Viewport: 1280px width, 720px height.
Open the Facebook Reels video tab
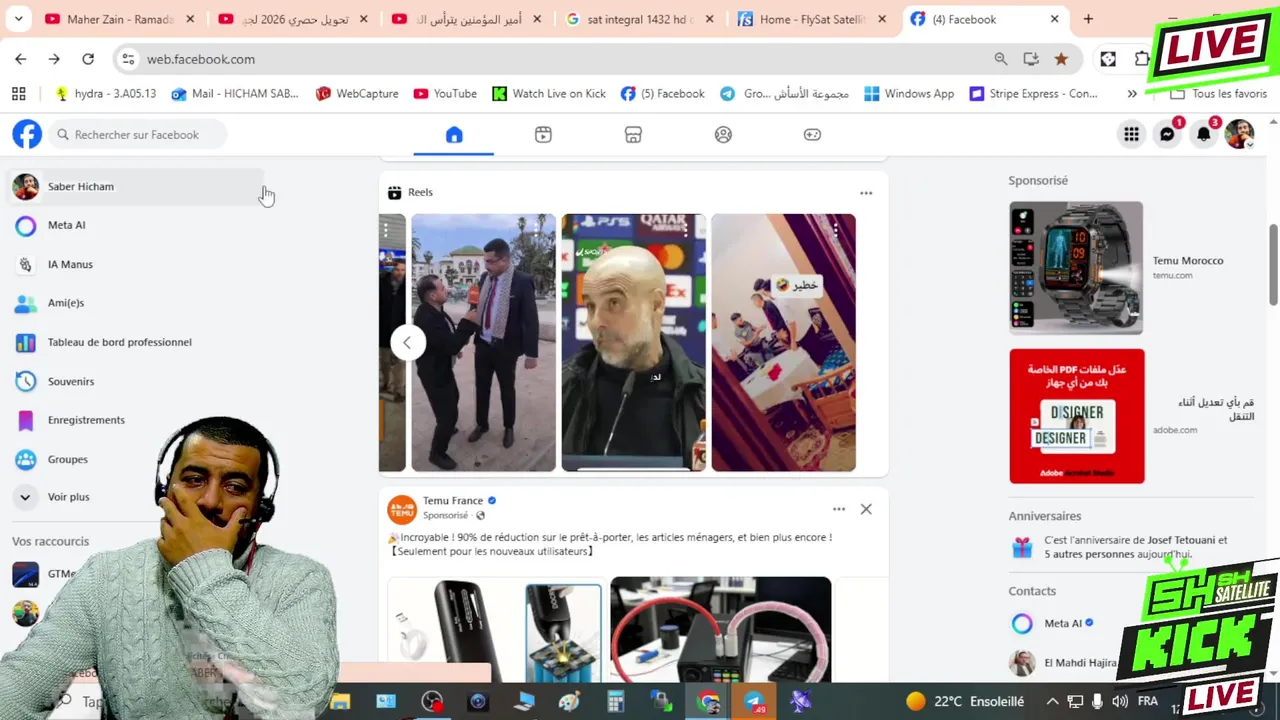click(x=543, y=135)
